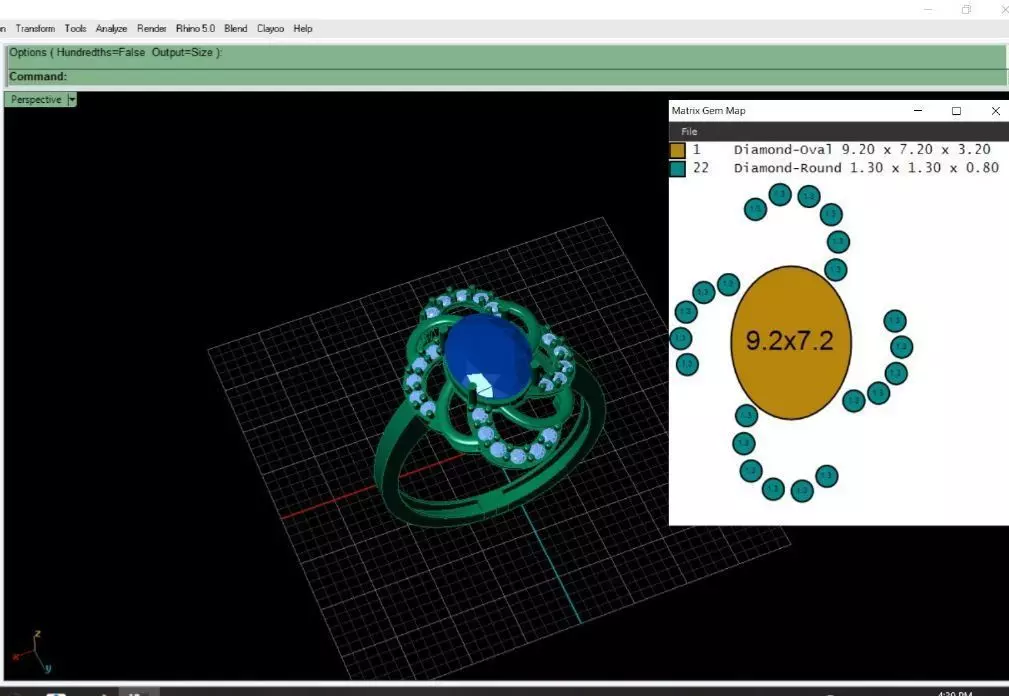Open File menu in Matrix Gem Map
This screenshot has height=696, width=1009.
689,131
